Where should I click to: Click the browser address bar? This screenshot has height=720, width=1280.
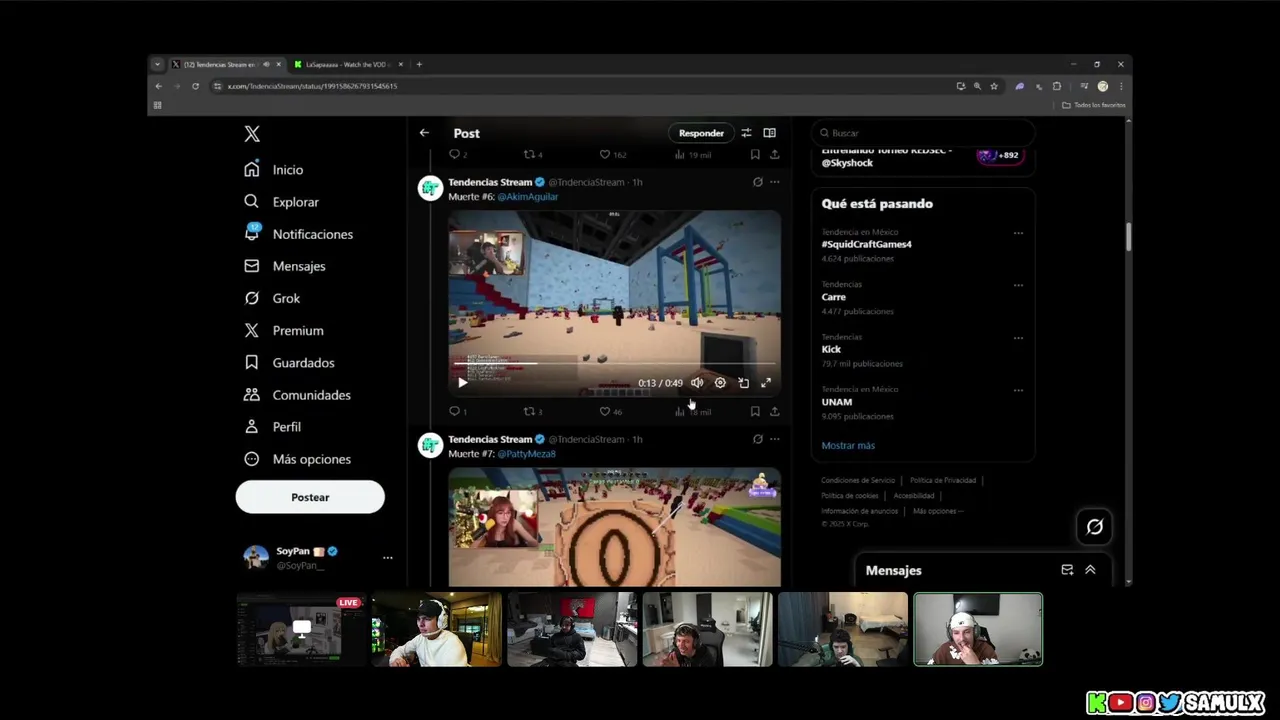coord(580,86)
